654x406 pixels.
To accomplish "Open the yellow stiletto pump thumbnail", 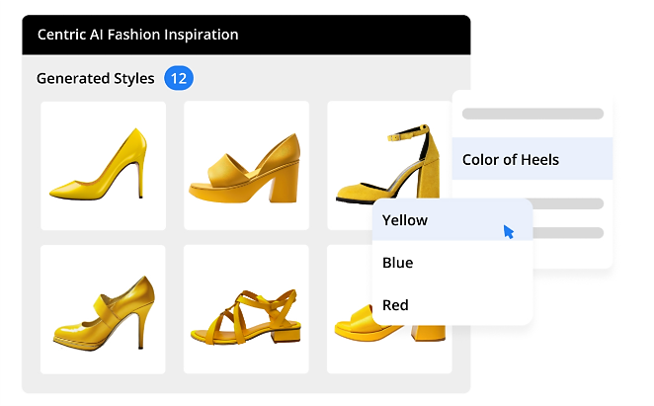I will (x=103, y=166).
